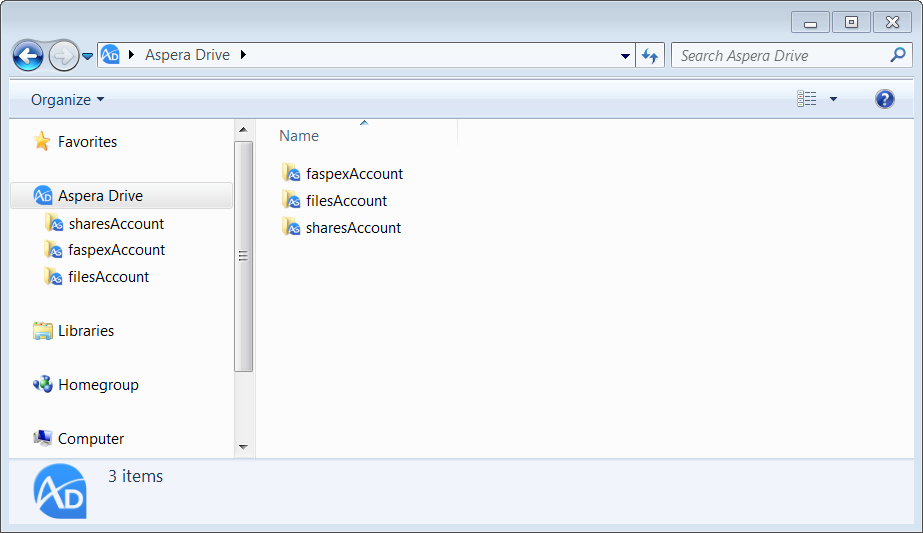Click the Back navigation arrow button
The height and width of the screenshot is (533, 923).
coord(28,56)
